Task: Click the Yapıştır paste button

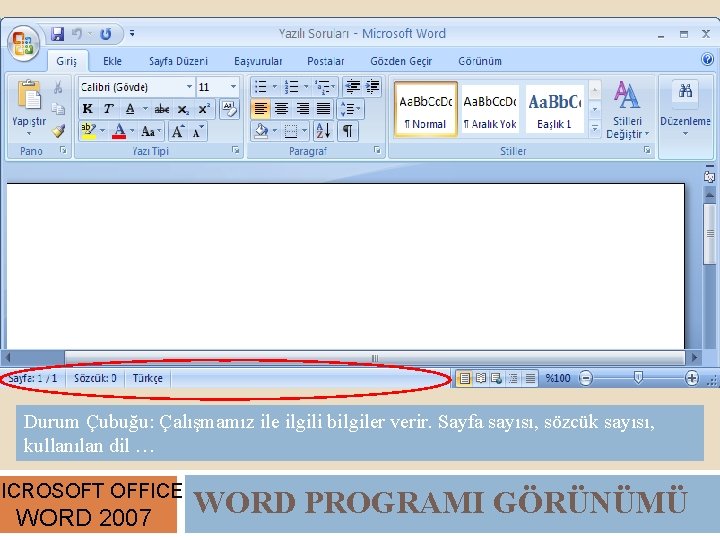Action: click(29, 107)
